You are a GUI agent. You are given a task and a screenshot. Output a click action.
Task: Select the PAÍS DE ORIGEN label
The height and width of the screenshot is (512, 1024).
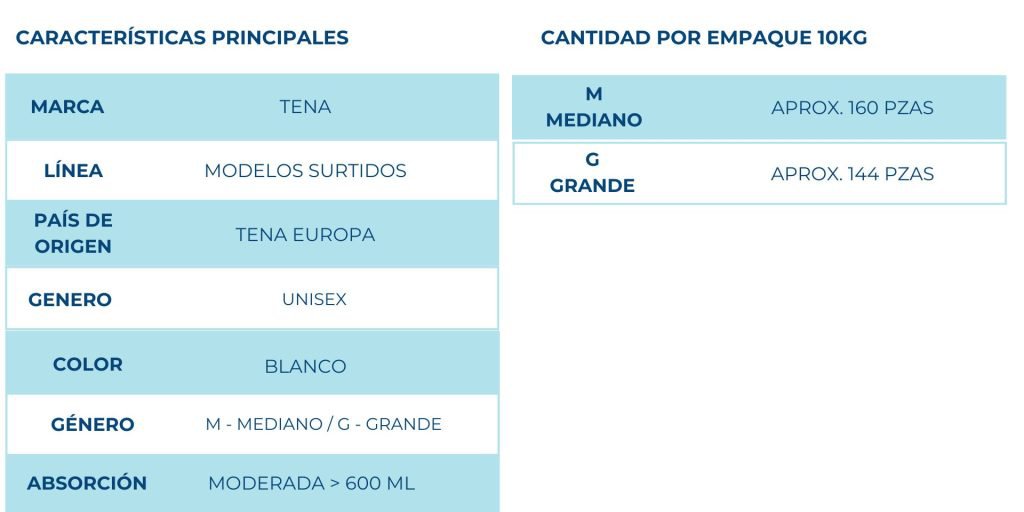pyautogui.click(x=73, y=234)
